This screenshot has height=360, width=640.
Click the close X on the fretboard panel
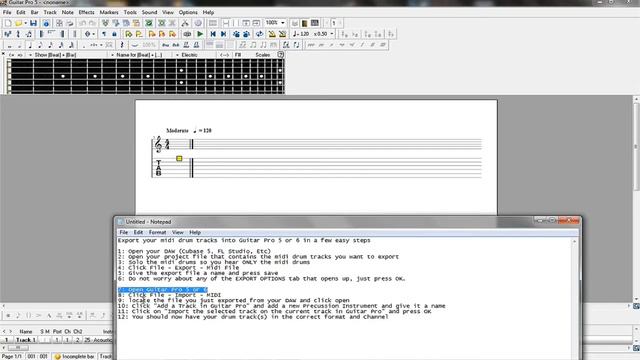(3, 54)
